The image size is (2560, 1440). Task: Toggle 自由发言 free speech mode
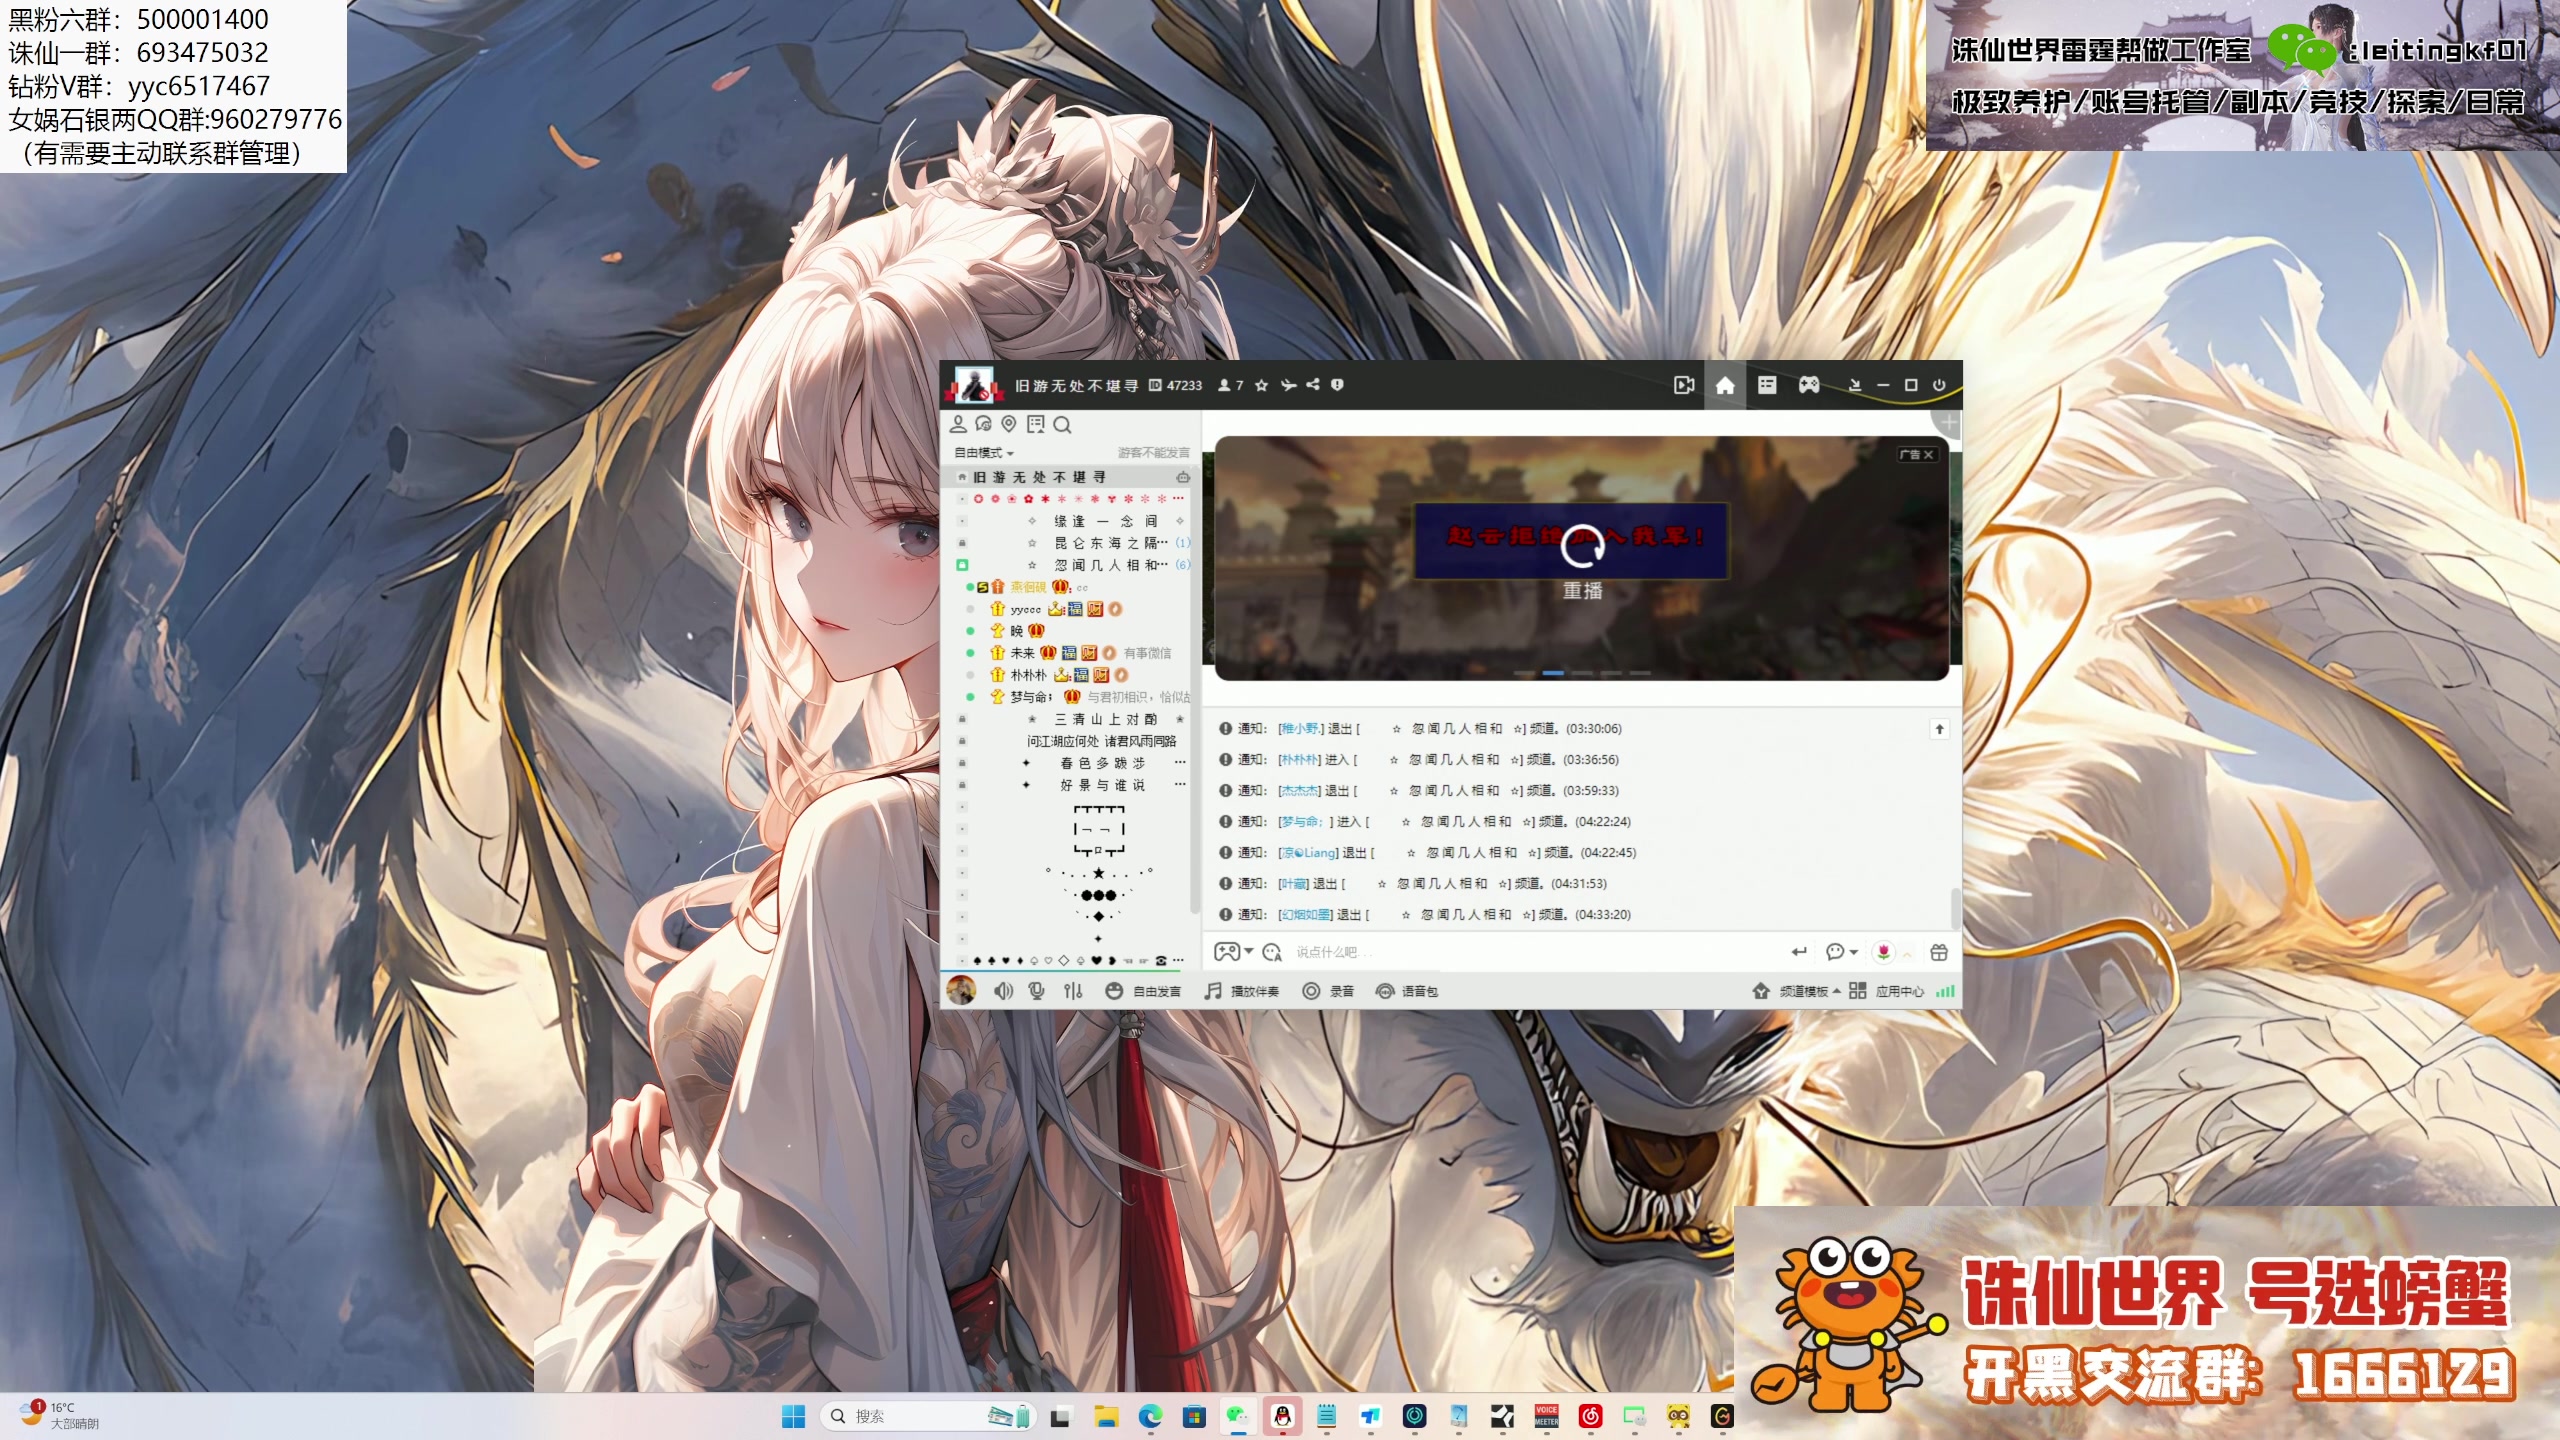1143,991
